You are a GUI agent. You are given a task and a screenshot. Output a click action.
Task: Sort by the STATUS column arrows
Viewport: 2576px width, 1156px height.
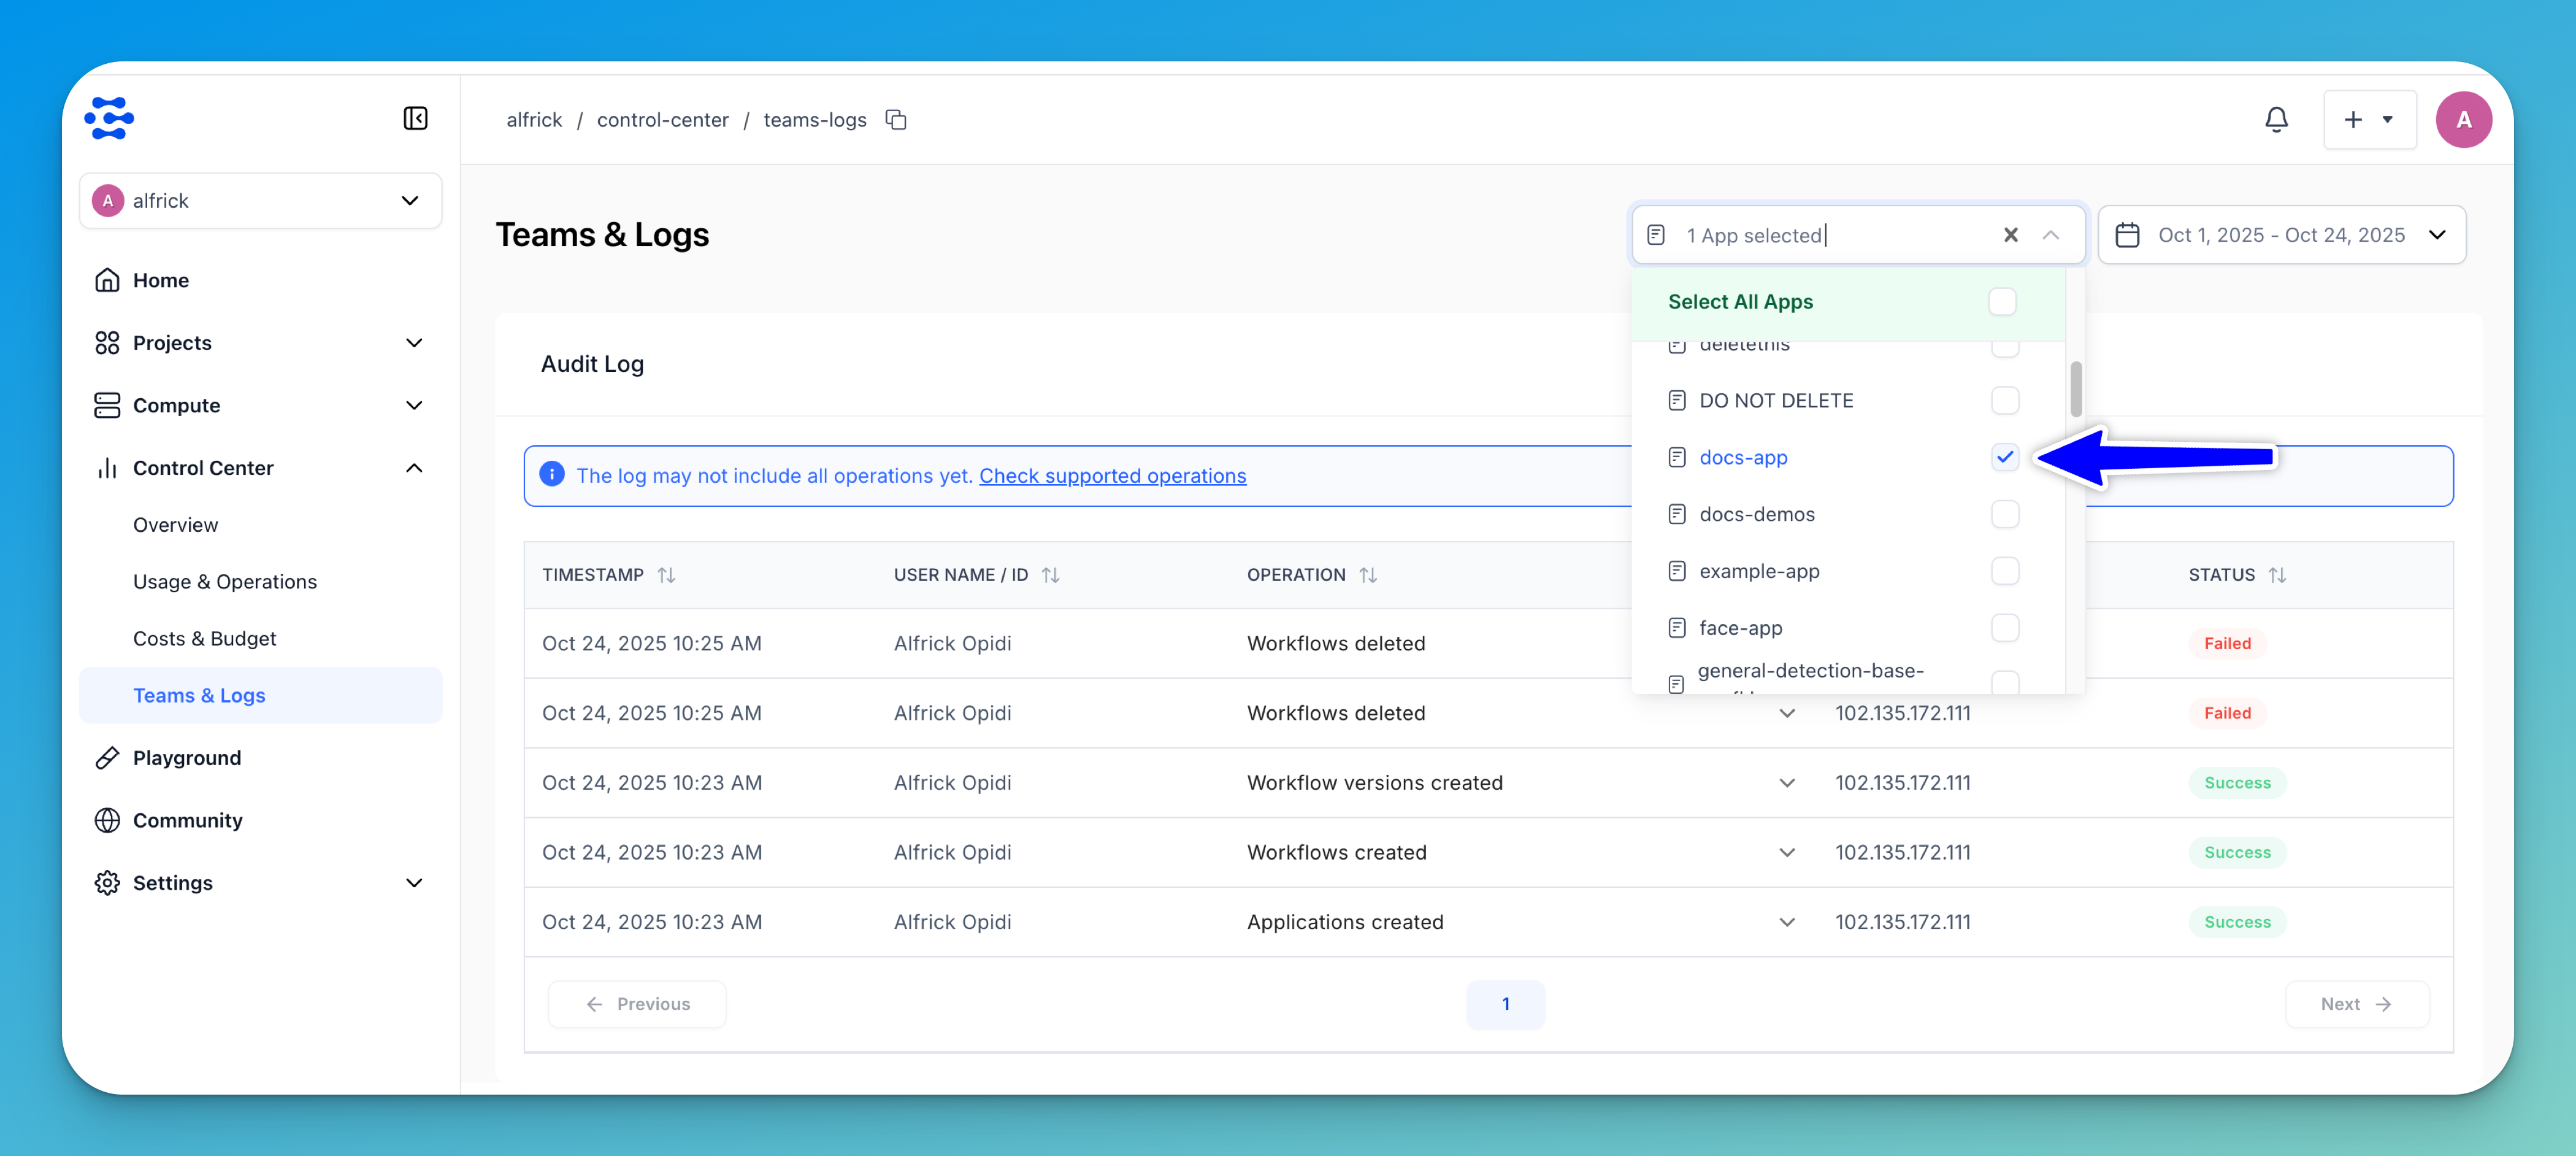pyautogui.click(x=2277, y=575)
